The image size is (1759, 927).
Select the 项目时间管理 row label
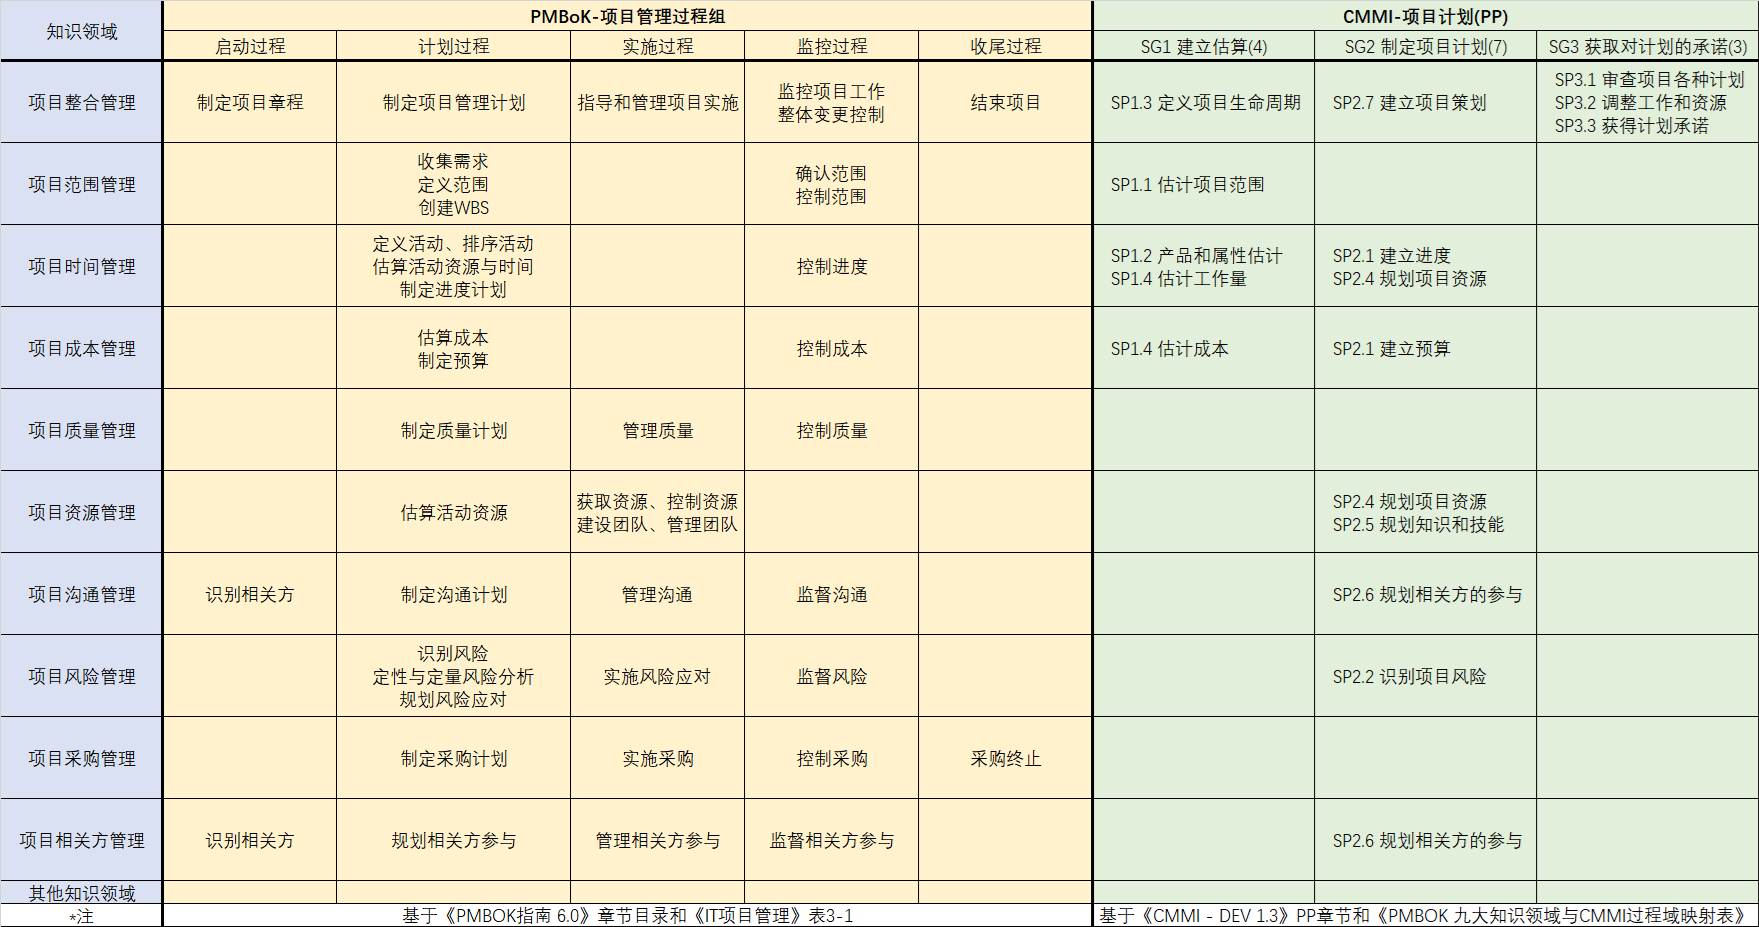[81, 266]
